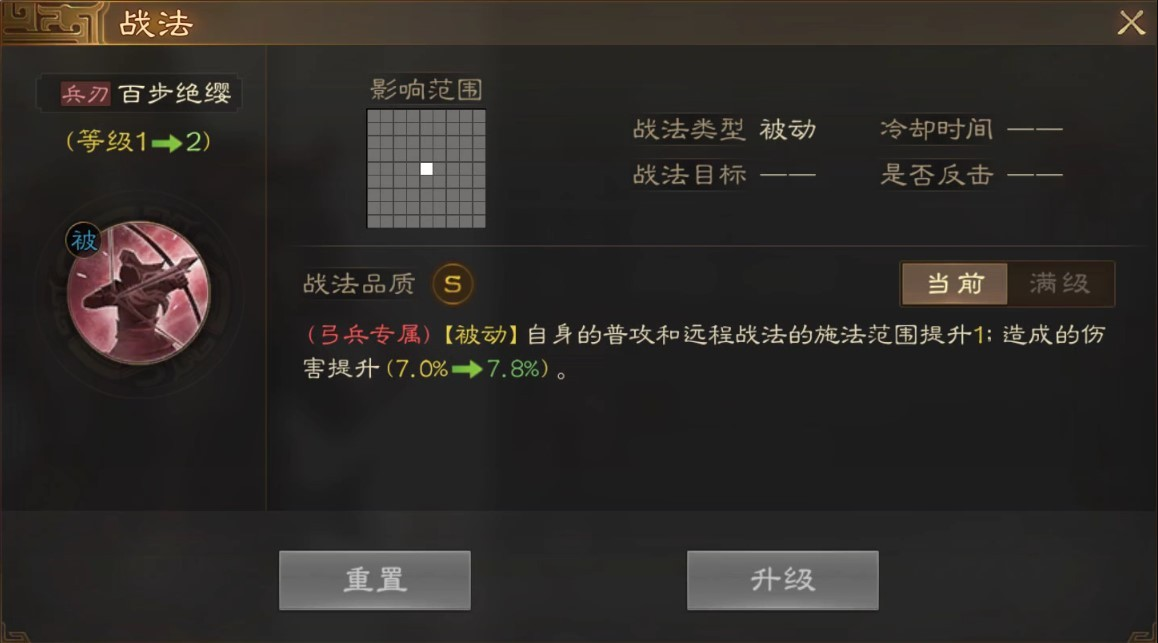
Task: Switch to the 当前 current-level view
Action: (x=955, y=283)
